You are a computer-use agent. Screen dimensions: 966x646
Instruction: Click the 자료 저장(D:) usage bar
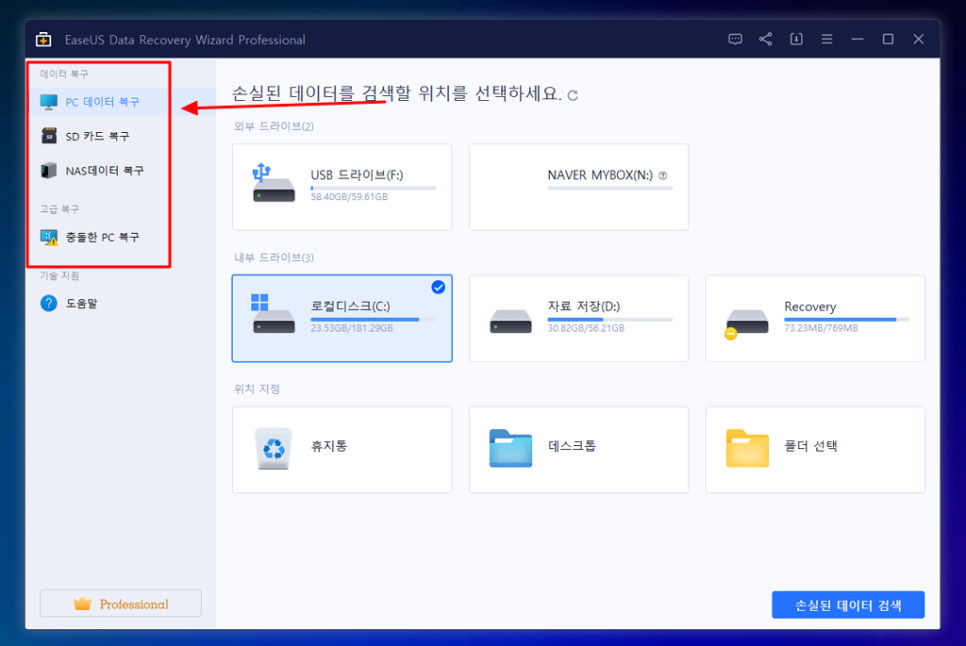(610, 320)
